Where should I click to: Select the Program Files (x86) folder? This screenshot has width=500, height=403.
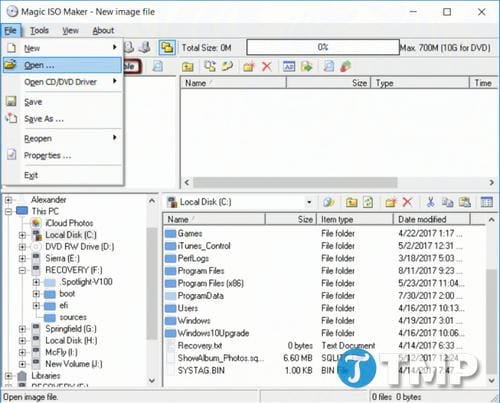211,283
